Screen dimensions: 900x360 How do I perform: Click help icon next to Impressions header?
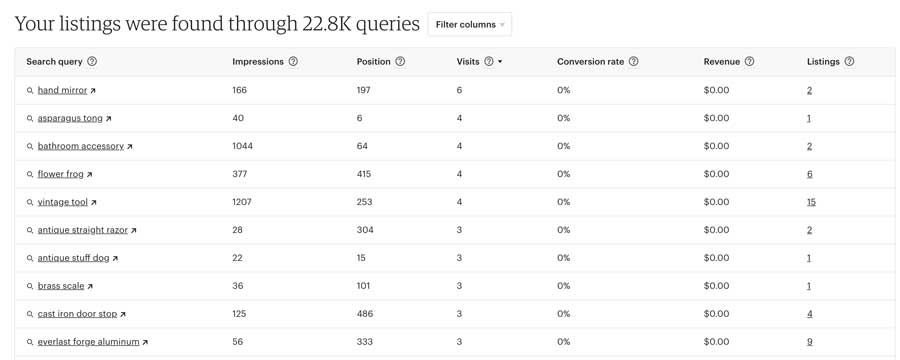[293, 61]
